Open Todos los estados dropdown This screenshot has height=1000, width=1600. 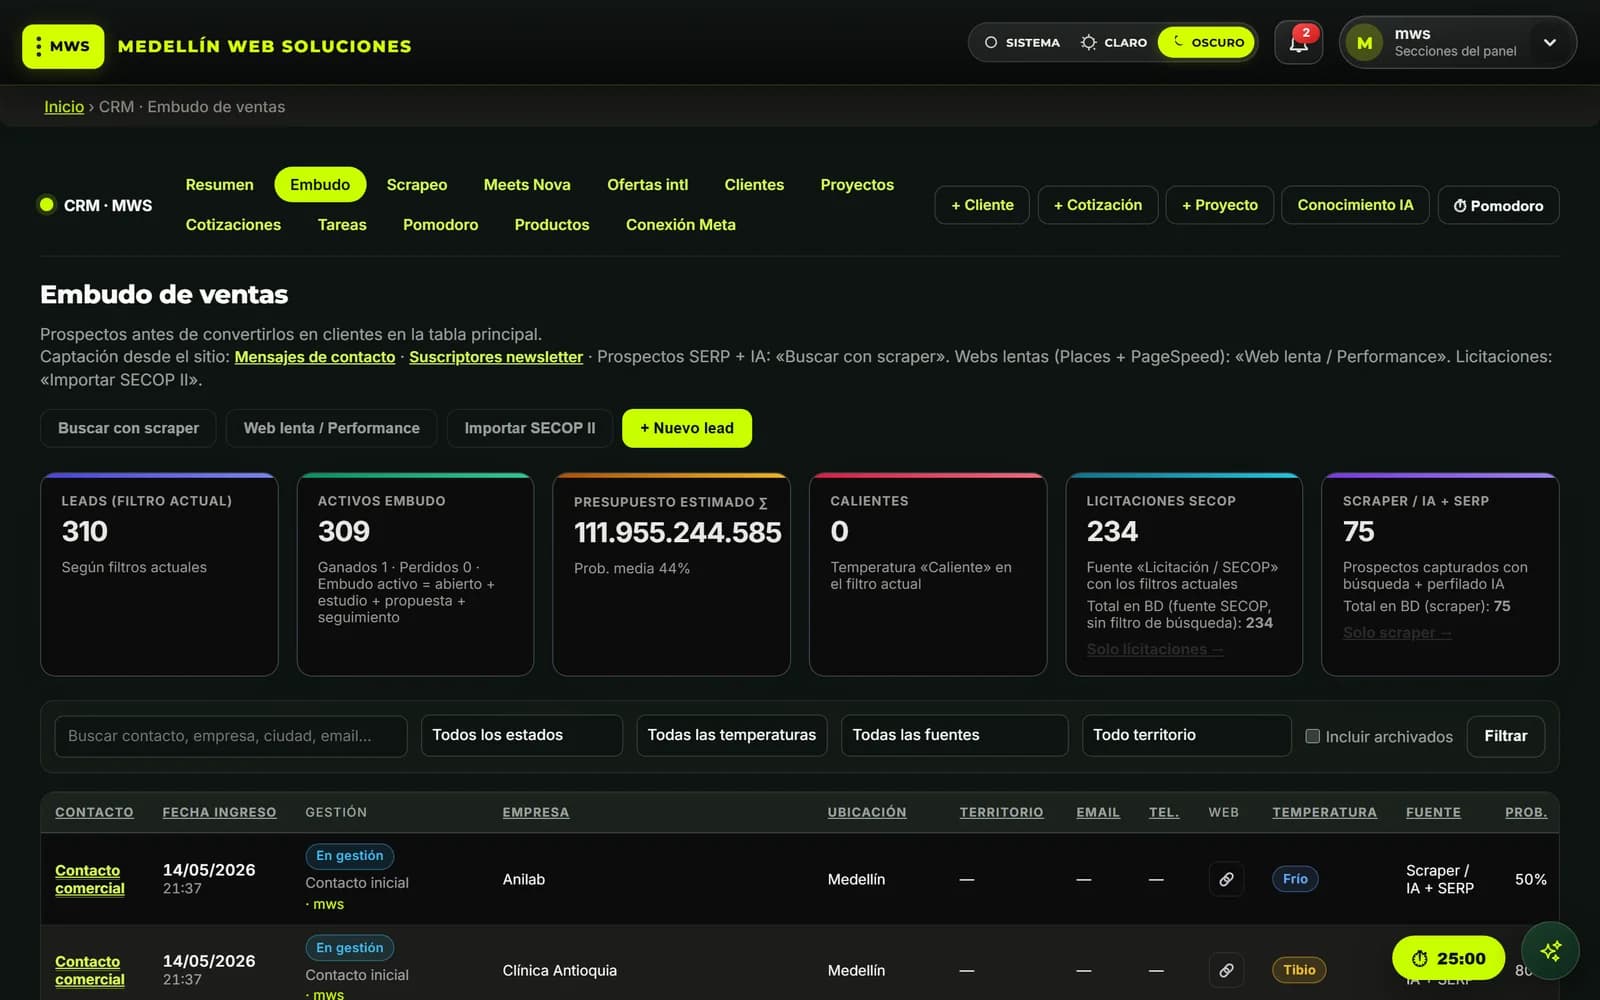pos(521,735)
